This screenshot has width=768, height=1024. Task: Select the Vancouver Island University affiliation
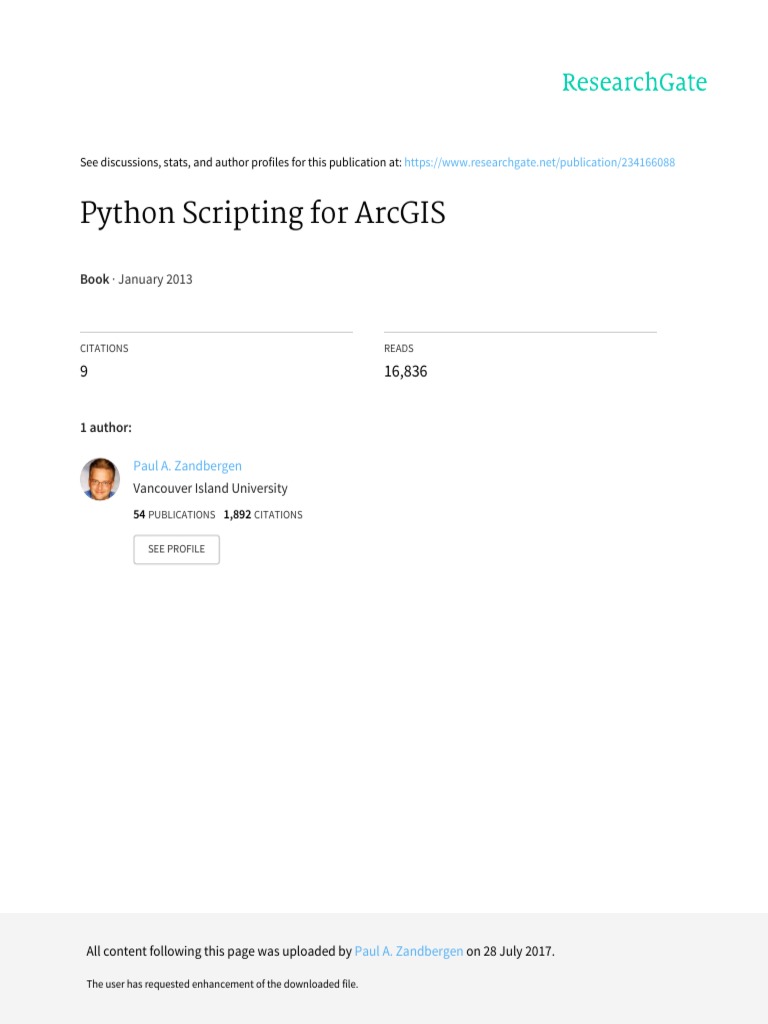tap(210, 489)
